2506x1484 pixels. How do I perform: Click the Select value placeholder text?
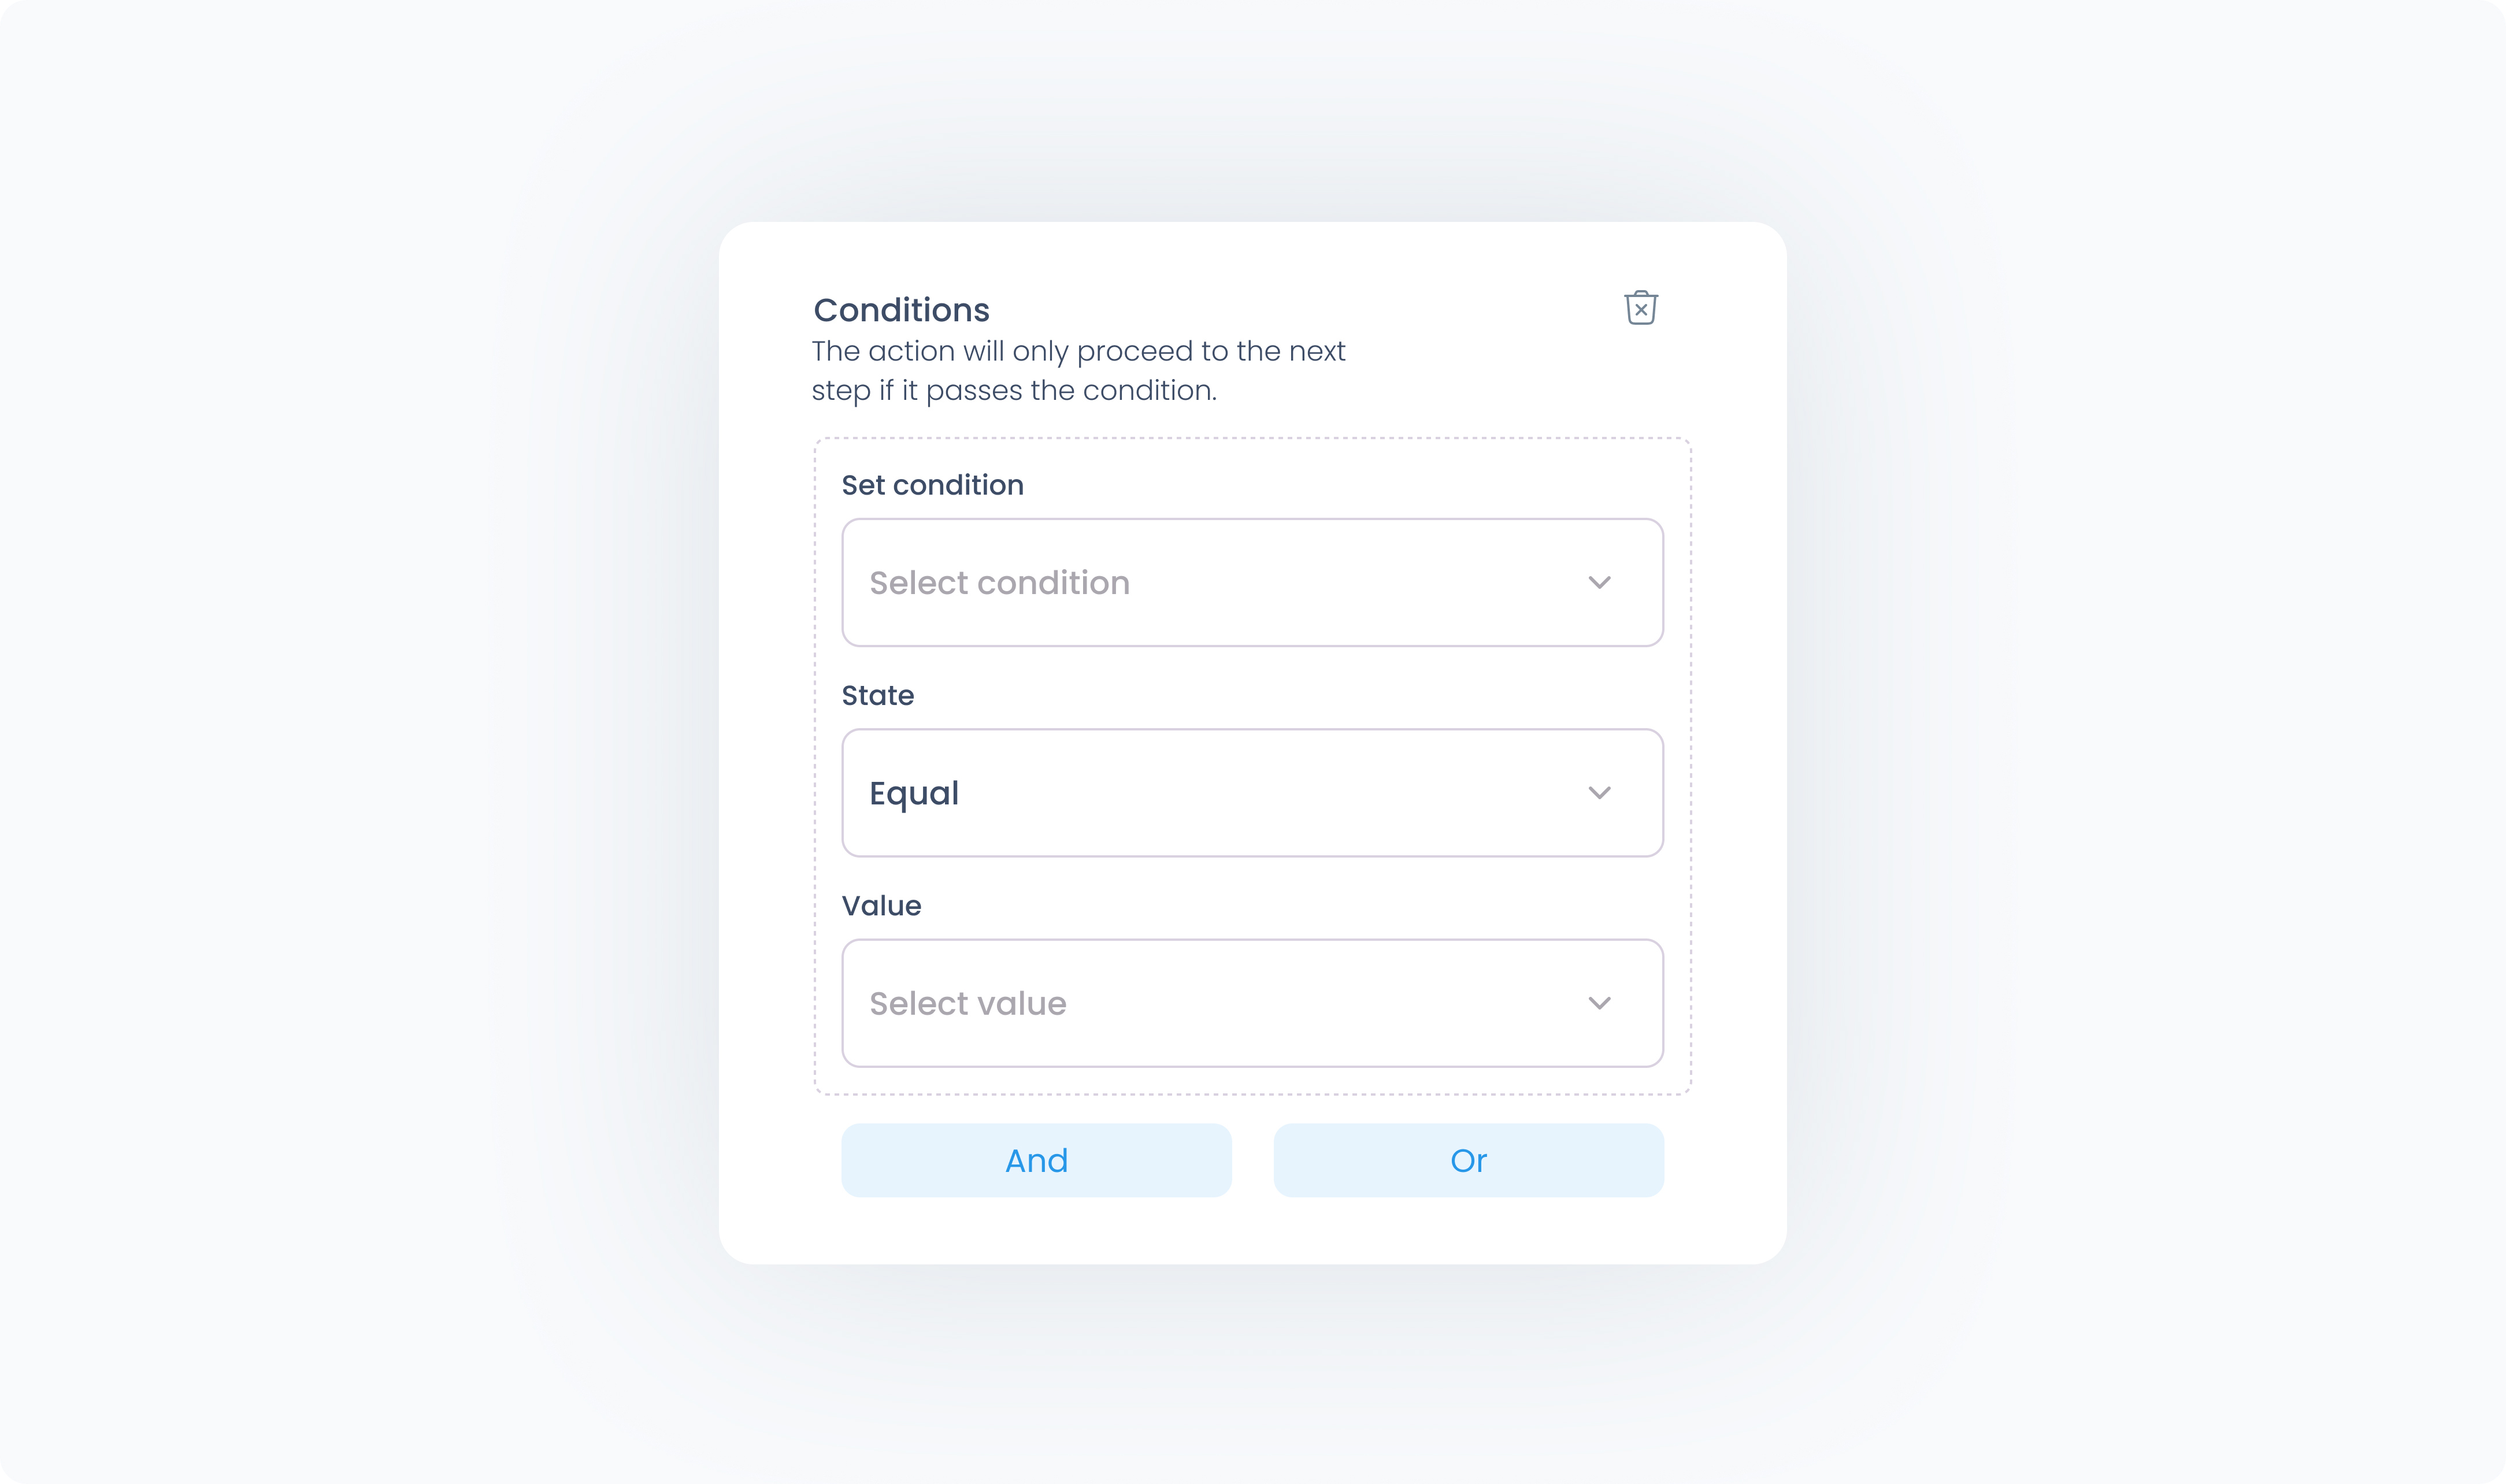click(967, 1003)
